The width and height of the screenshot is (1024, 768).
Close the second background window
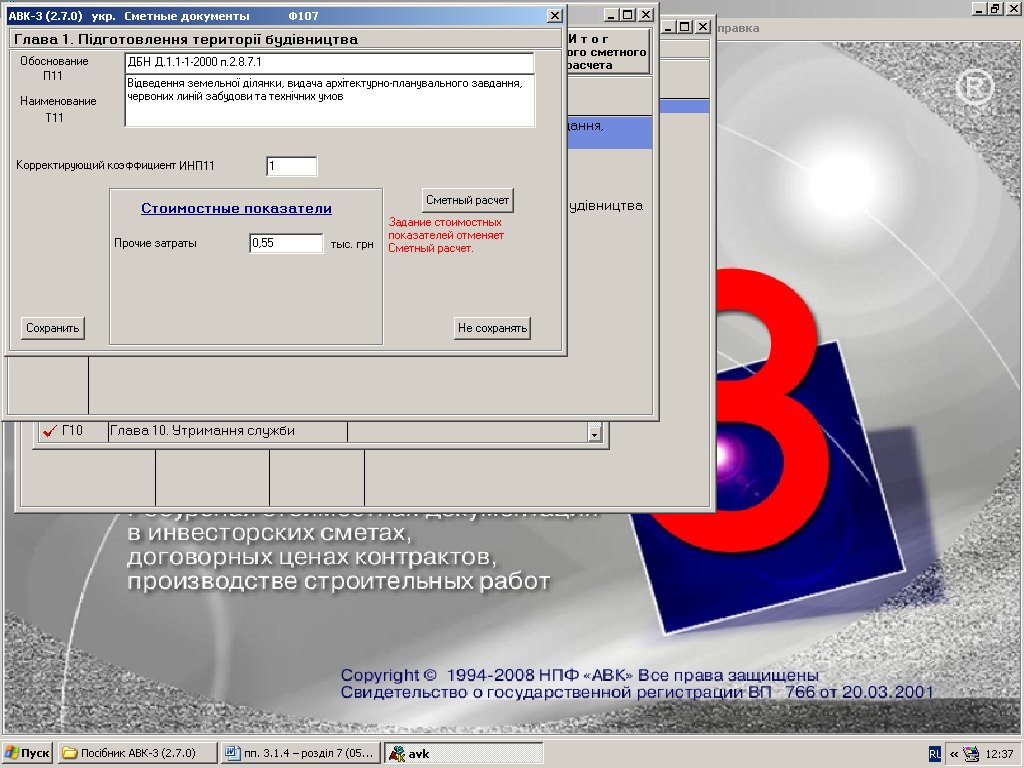645,14
